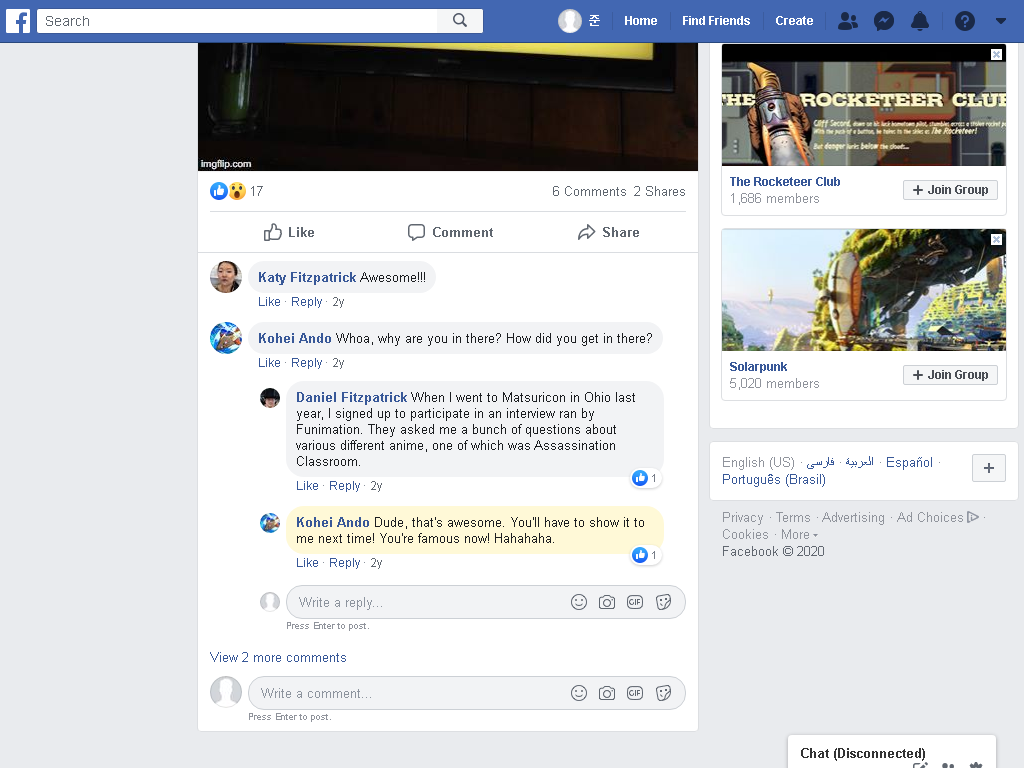Expand the More footer links dropdown
This screenshot has height=768, width=1024.
click(x=799, y=535)
